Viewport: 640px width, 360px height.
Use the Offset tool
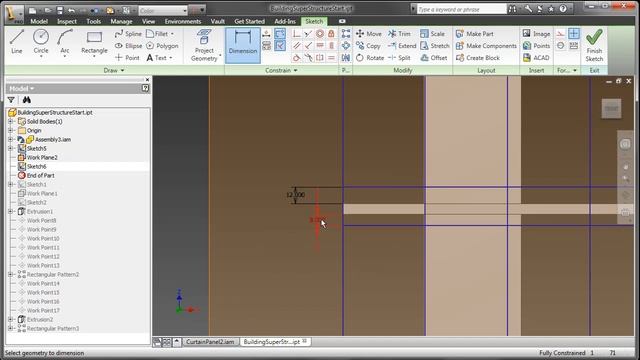coord(433,58)
